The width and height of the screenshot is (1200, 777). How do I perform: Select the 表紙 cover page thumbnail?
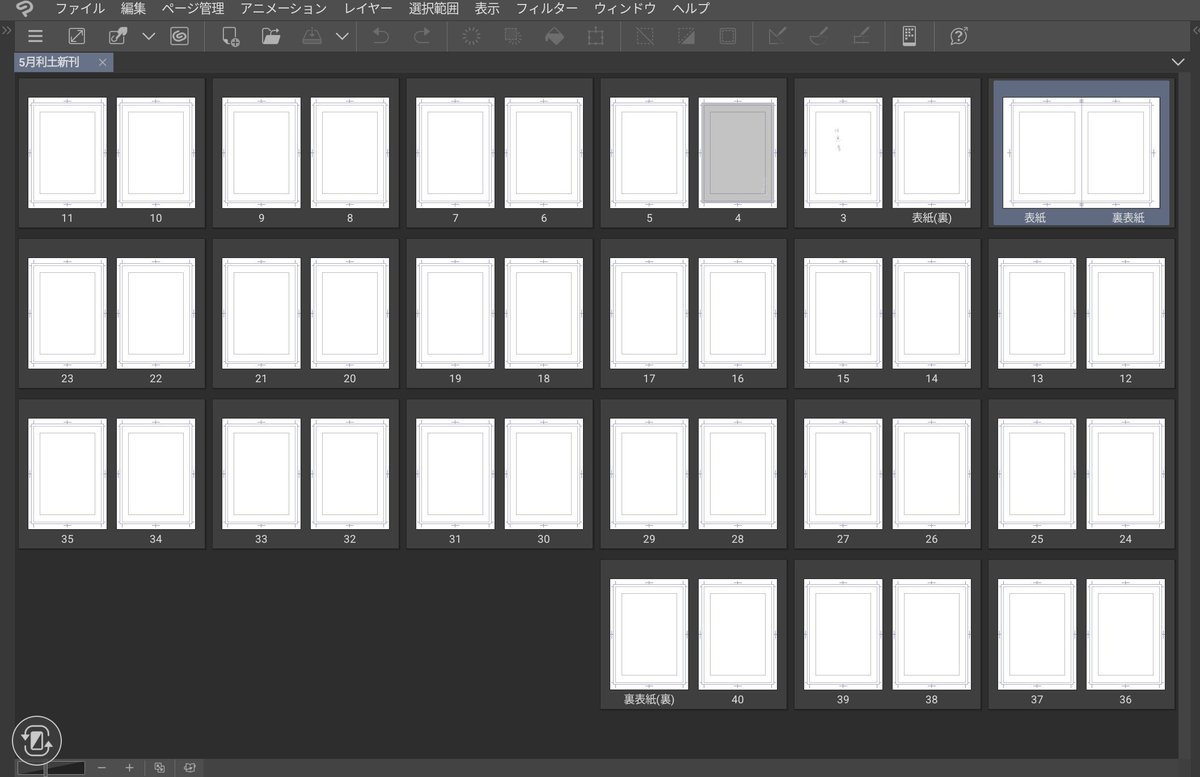coord(1040,153)
